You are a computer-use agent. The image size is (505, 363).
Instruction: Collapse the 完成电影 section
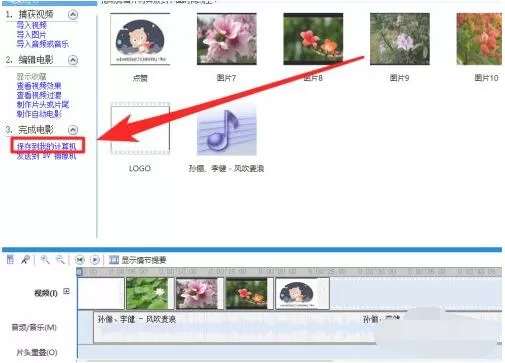pos(73,130)
